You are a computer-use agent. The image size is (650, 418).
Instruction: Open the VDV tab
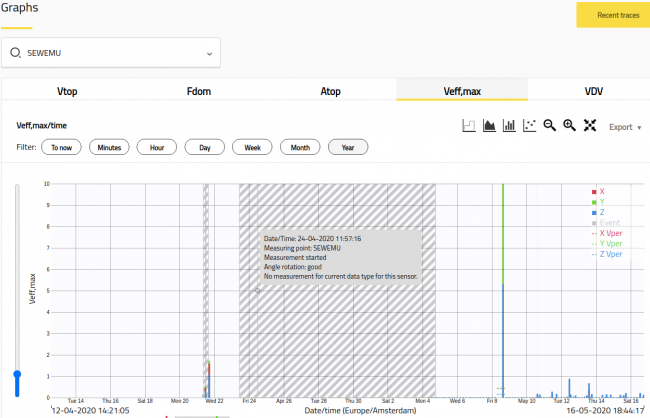coord(593,91)
